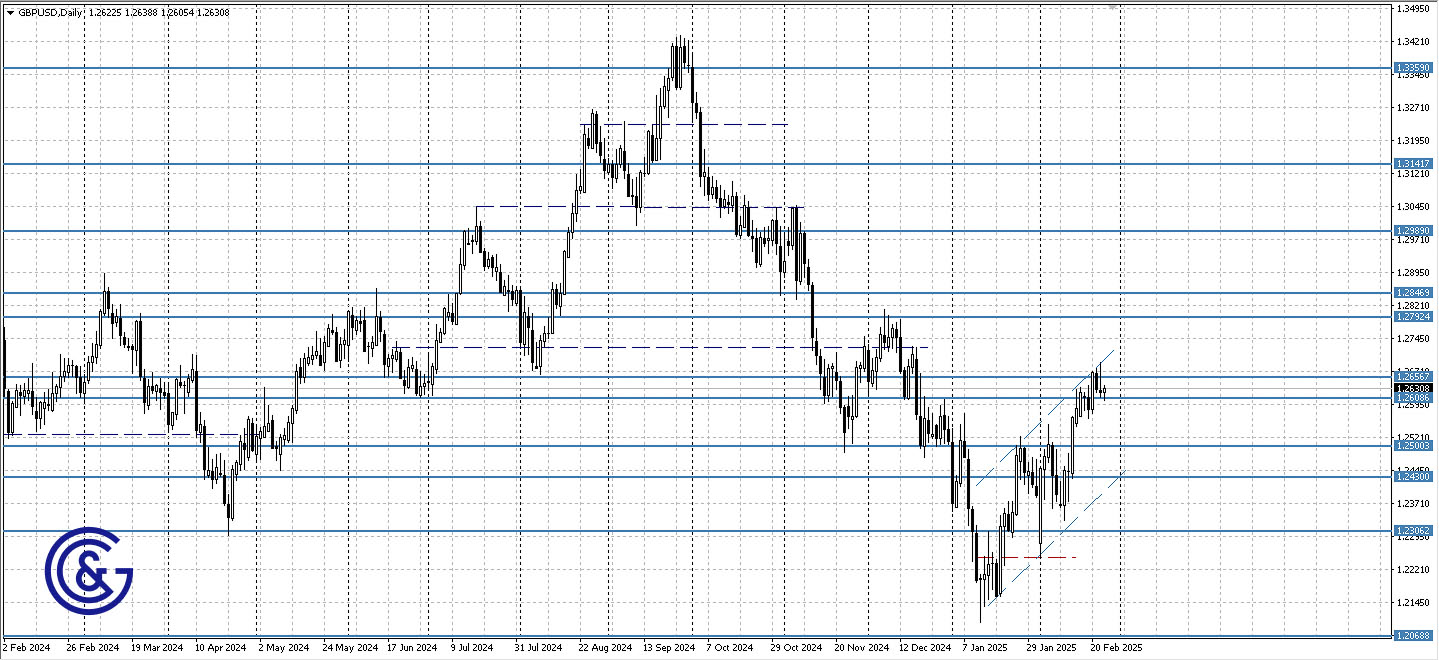
Task: Click the 13 Sep 2024 date label
Action: pyautogui.click(x=671, y=647)
